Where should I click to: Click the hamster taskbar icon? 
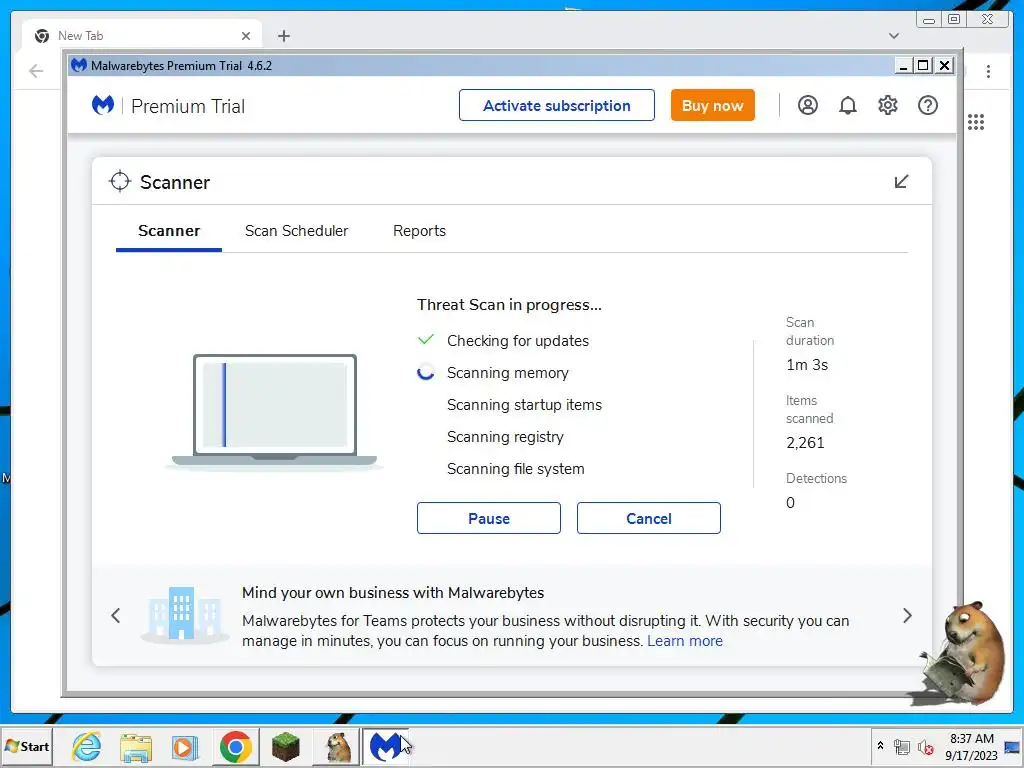(x=338, y=746)
